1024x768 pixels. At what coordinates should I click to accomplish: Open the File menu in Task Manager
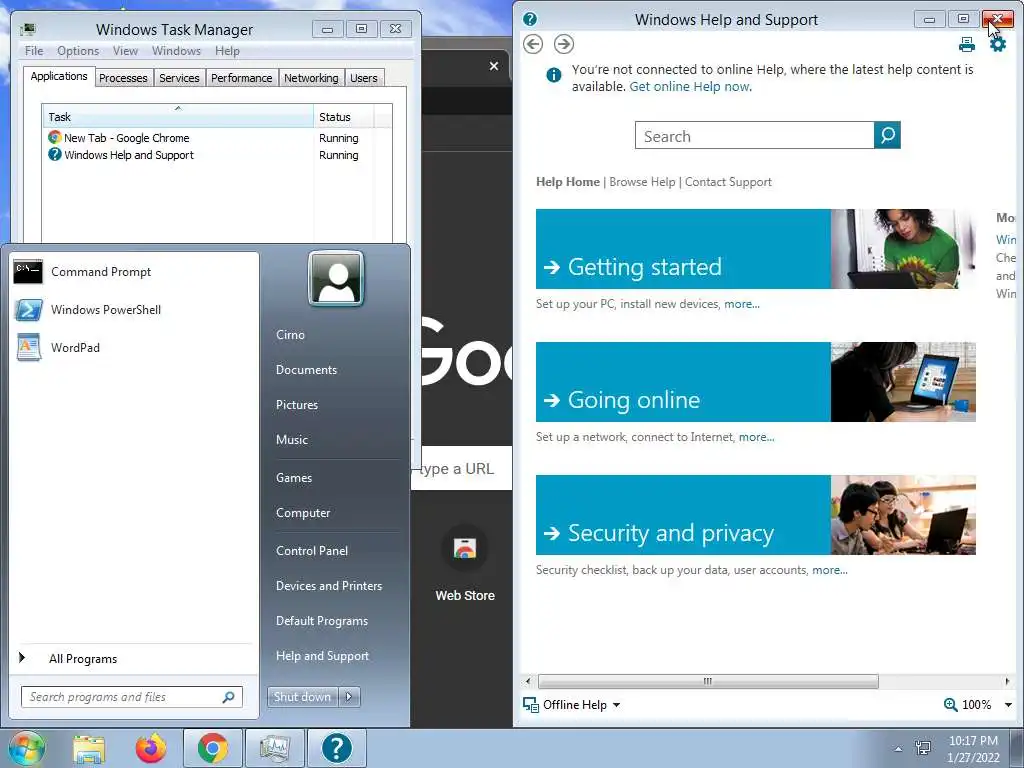(x=34, y=51)
